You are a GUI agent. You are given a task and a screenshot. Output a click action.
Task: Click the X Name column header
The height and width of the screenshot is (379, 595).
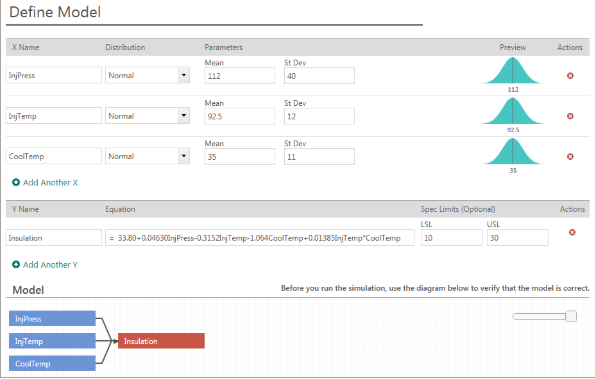click(25, 47)
